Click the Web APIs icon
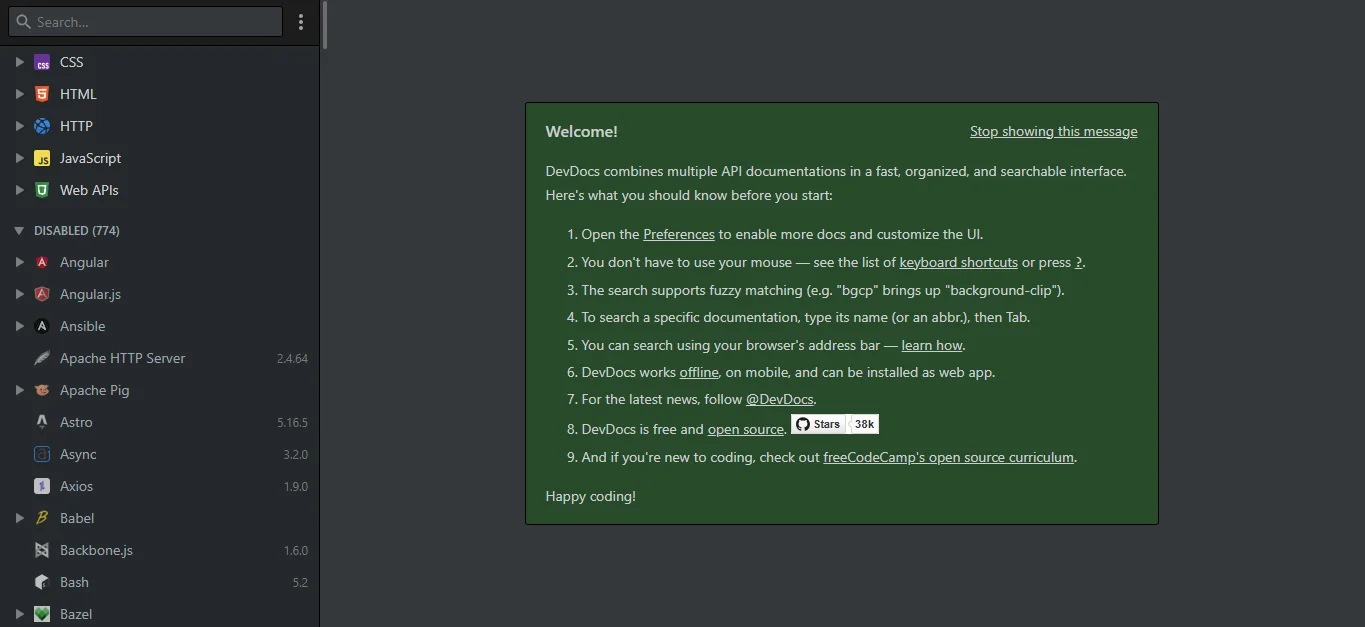The height and width of the screenshot is (627, 1365). pos(42,190)
